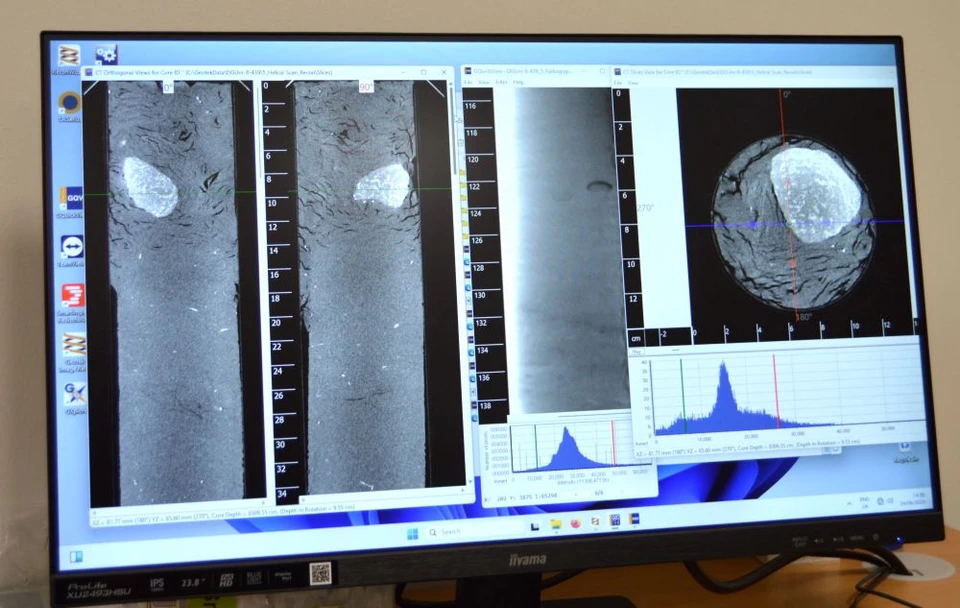Screen dimensions: 960x608
Task: Click Reset under the GQuickView histogram
Action: [501, 481]
